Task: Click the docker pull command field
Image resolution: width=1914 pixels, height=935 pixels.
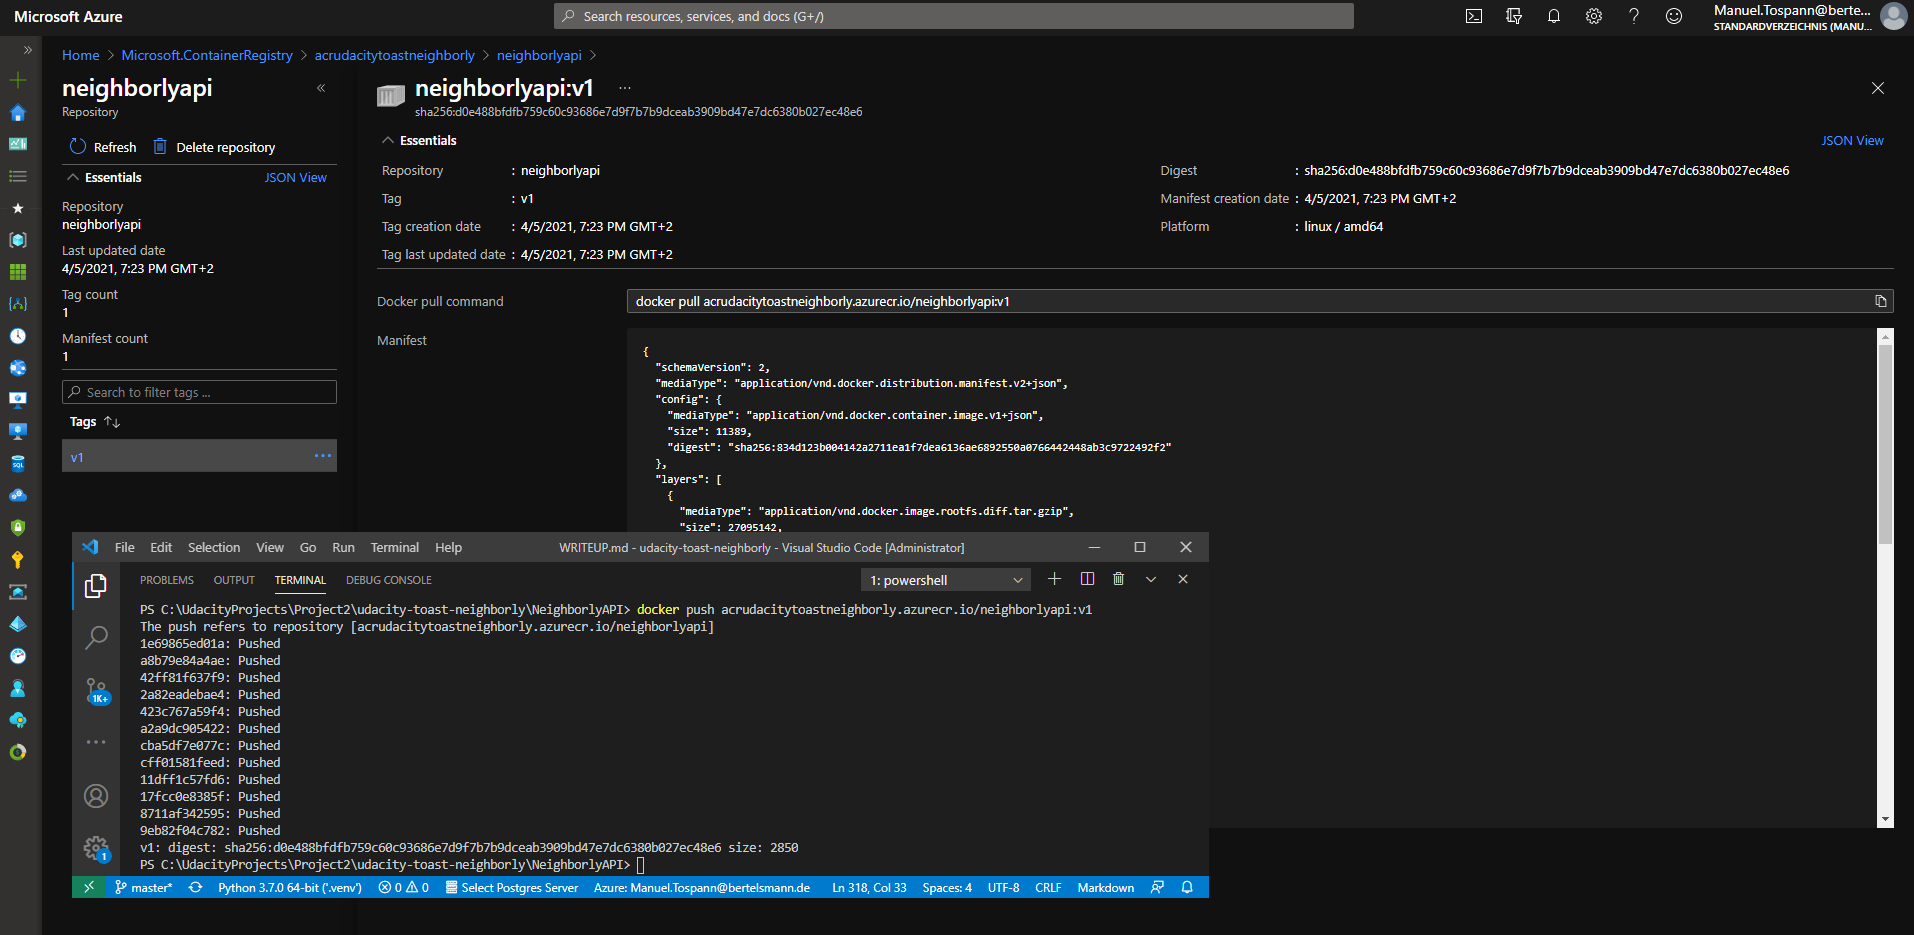Action: (1260, 301)
